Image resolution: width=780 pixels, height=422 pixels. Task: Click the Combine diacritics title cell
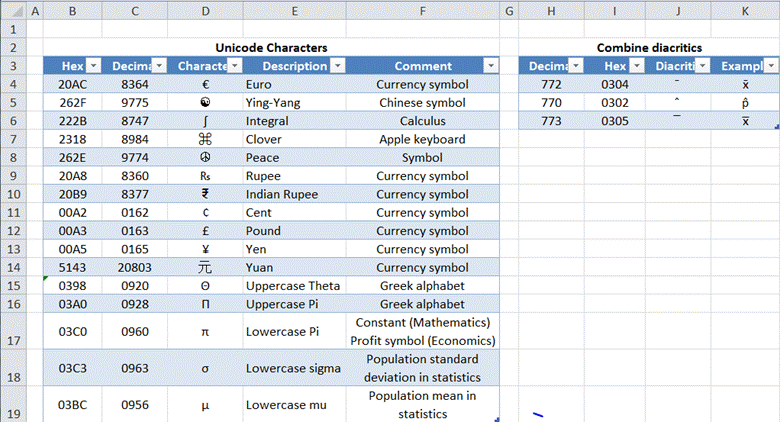pyautogui.click(x=648, y=47)
